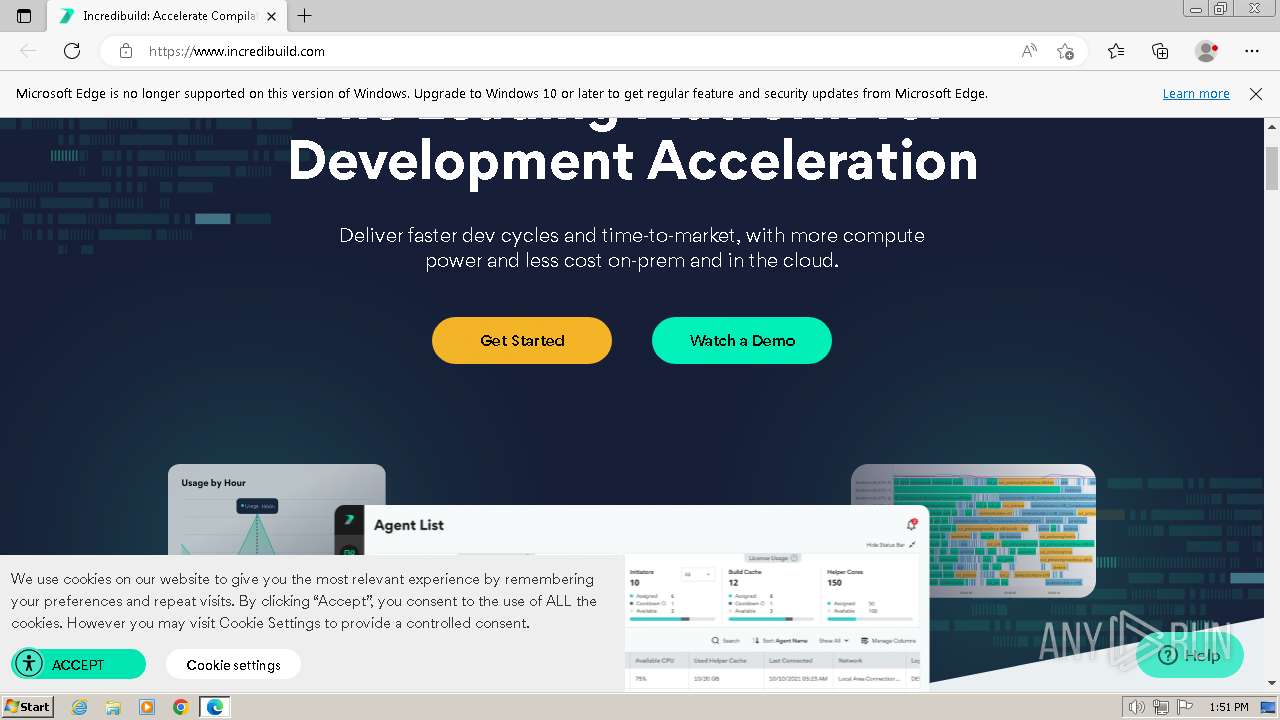Open the media player taskbar icon
The image size is (1280, 720).
[x=147, y=707]
